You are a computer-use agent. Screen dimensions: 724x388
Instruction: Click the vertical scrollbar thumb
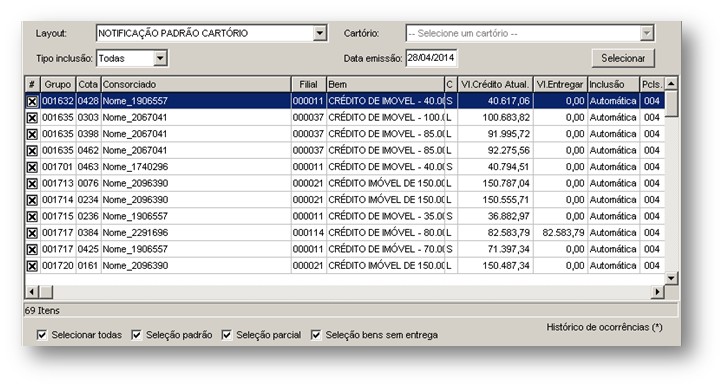(671, 103)
